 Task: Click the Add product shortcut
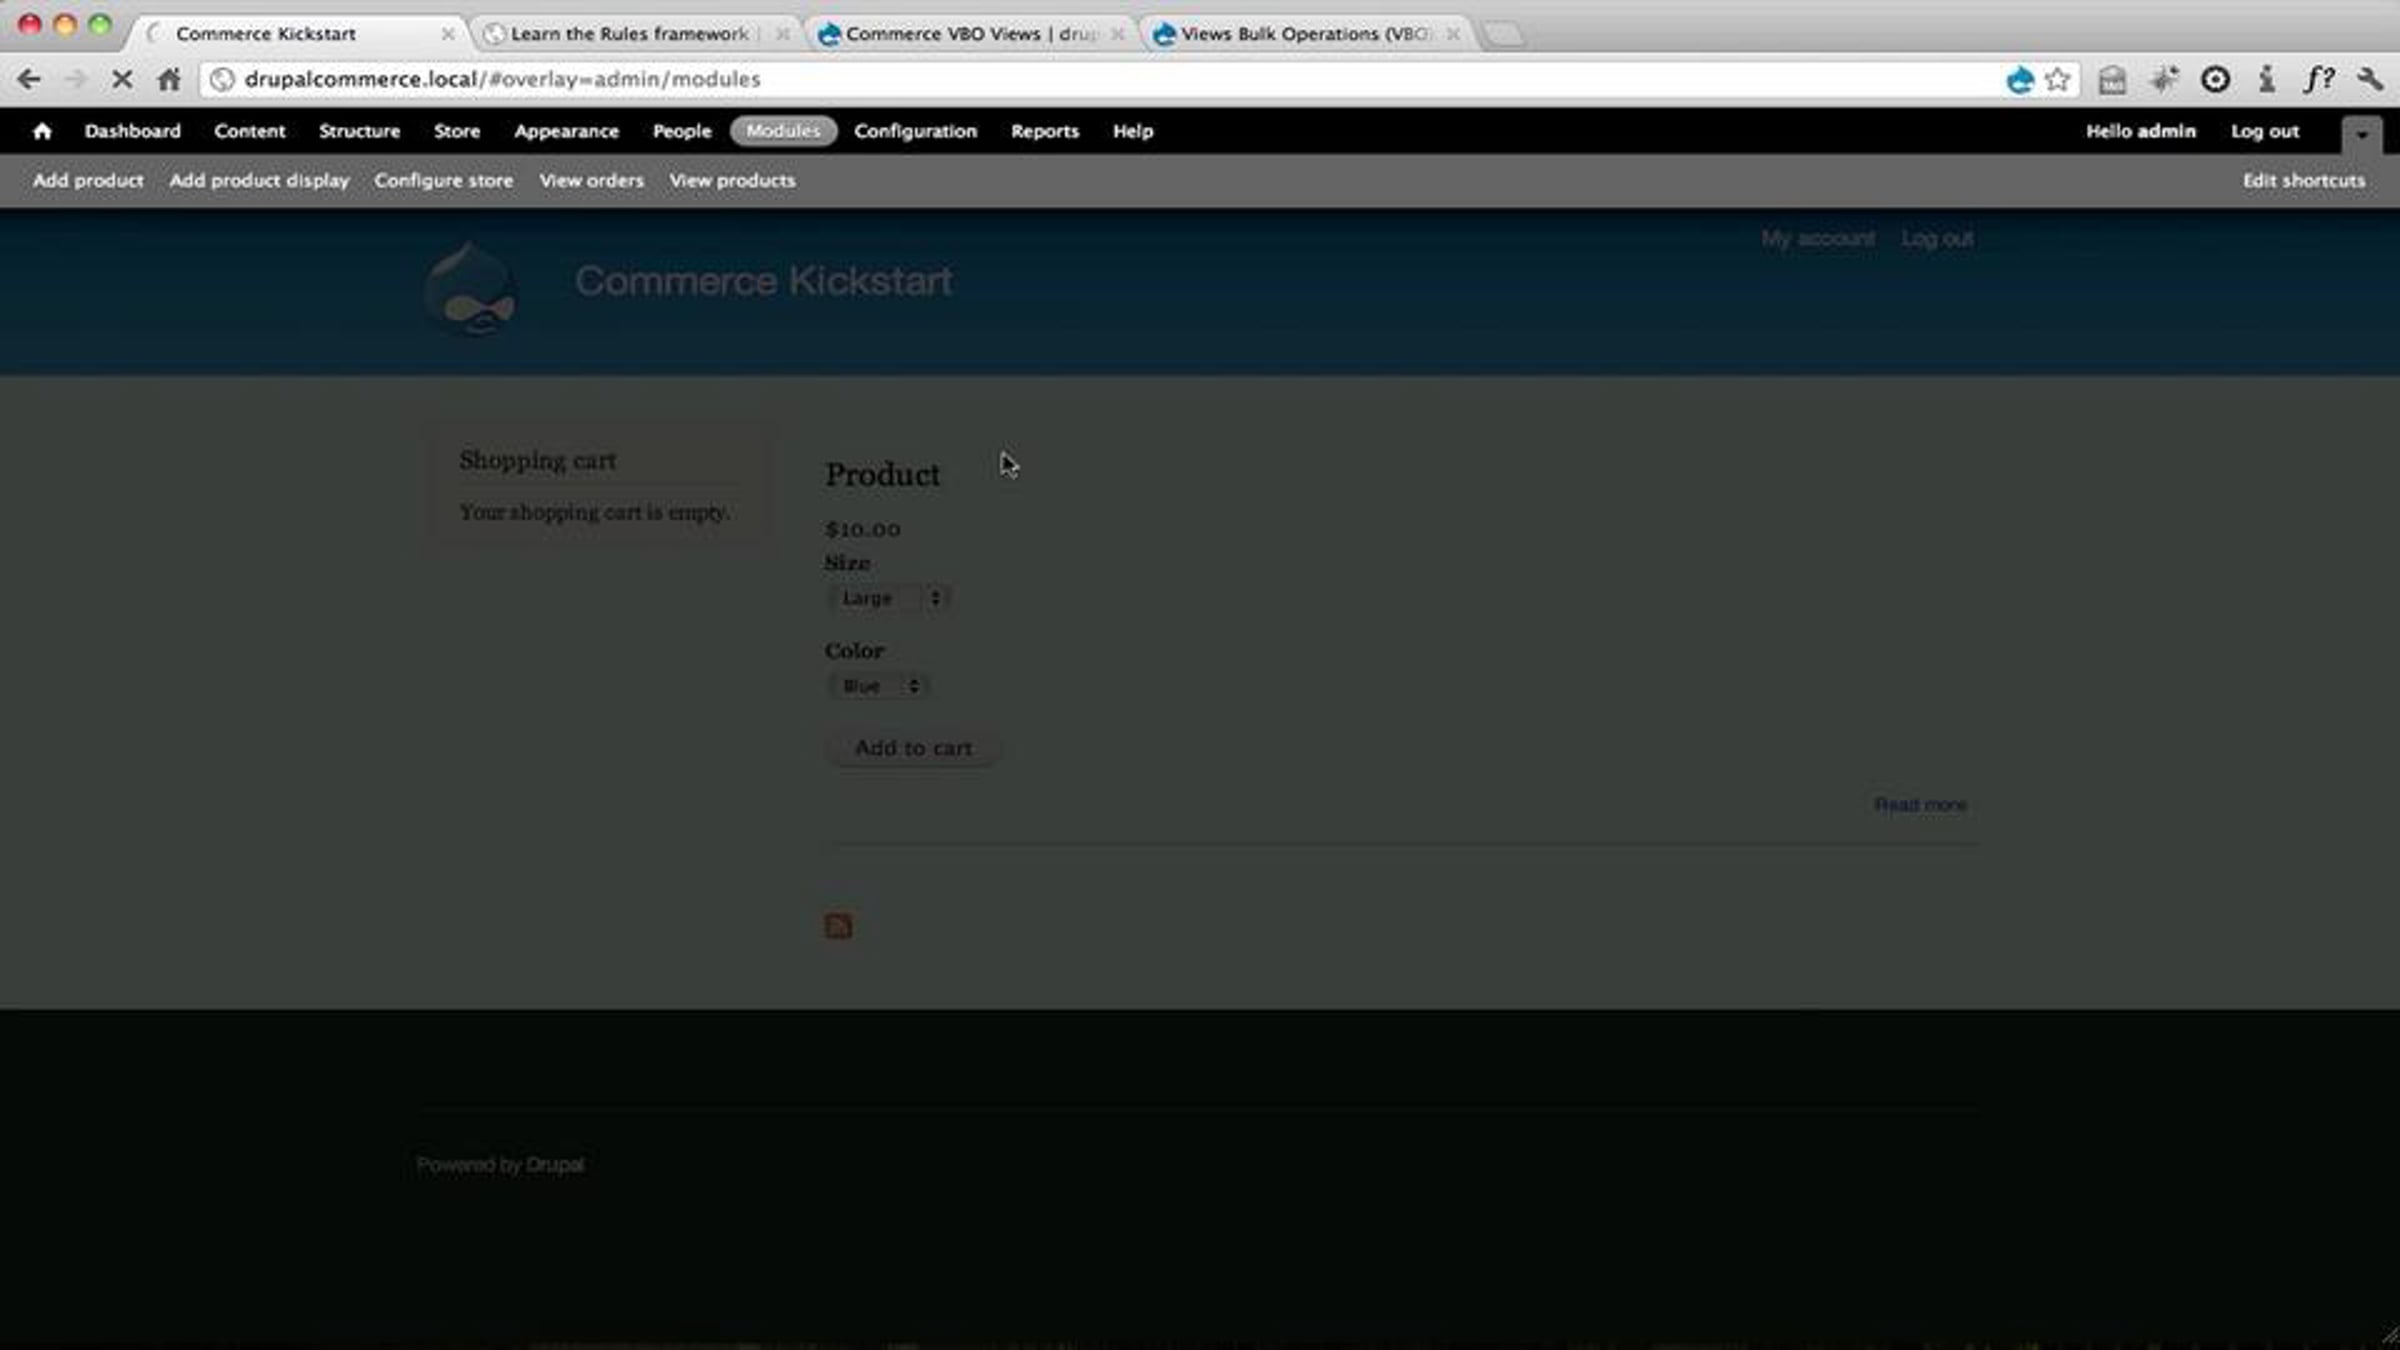88,181
